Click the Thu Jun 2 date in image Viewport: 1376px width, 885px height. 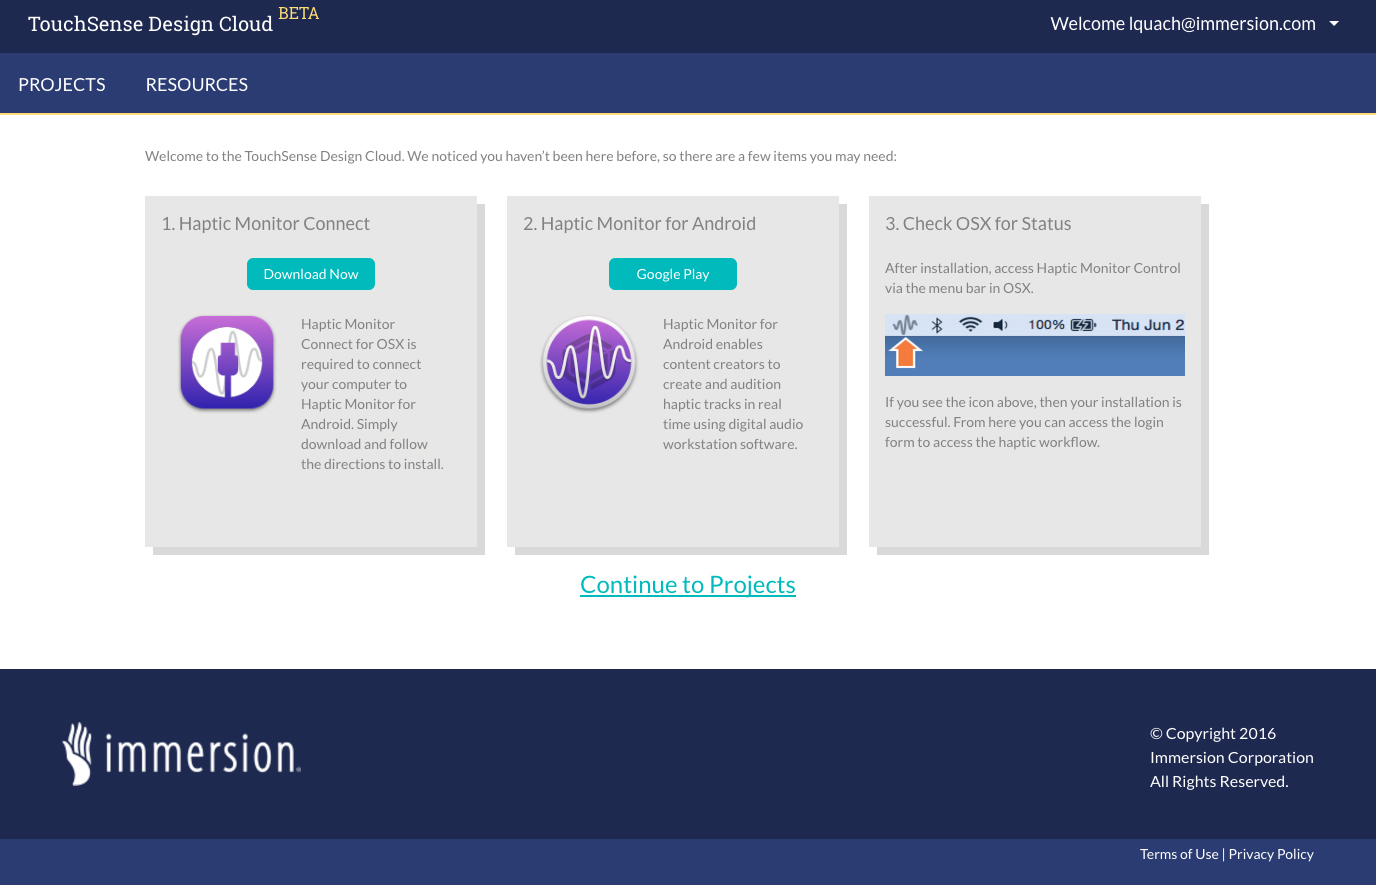pos(1148,325)
